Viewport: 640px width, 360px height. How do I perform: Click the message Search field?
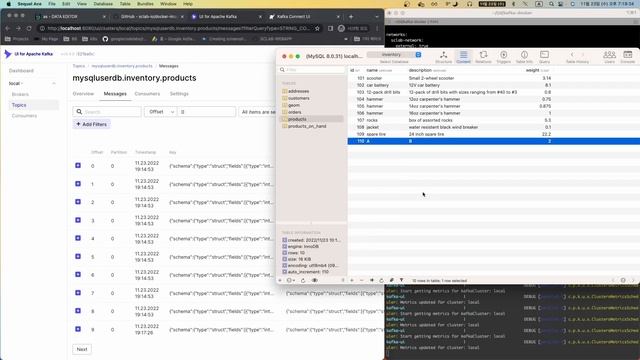point(107,112)
